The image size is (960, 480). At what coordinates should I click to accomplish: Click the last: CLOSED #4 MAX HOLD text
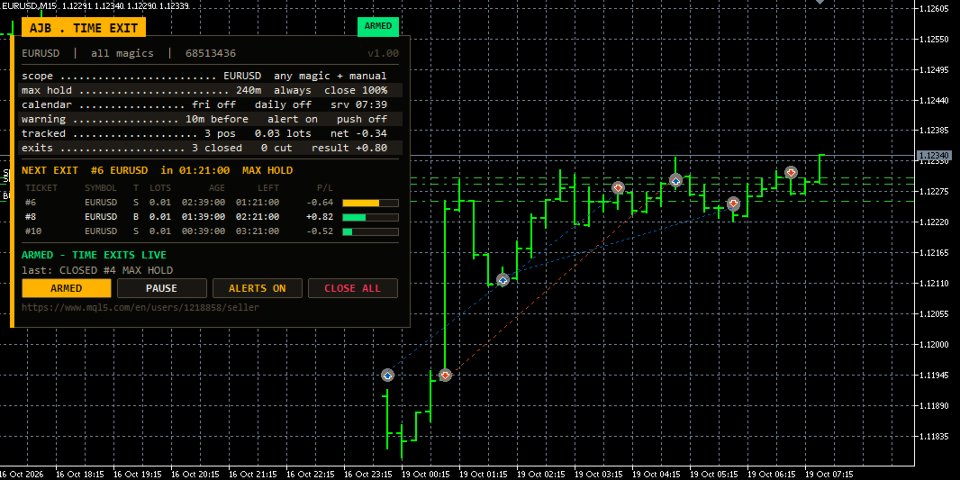[x=97, y=271]
